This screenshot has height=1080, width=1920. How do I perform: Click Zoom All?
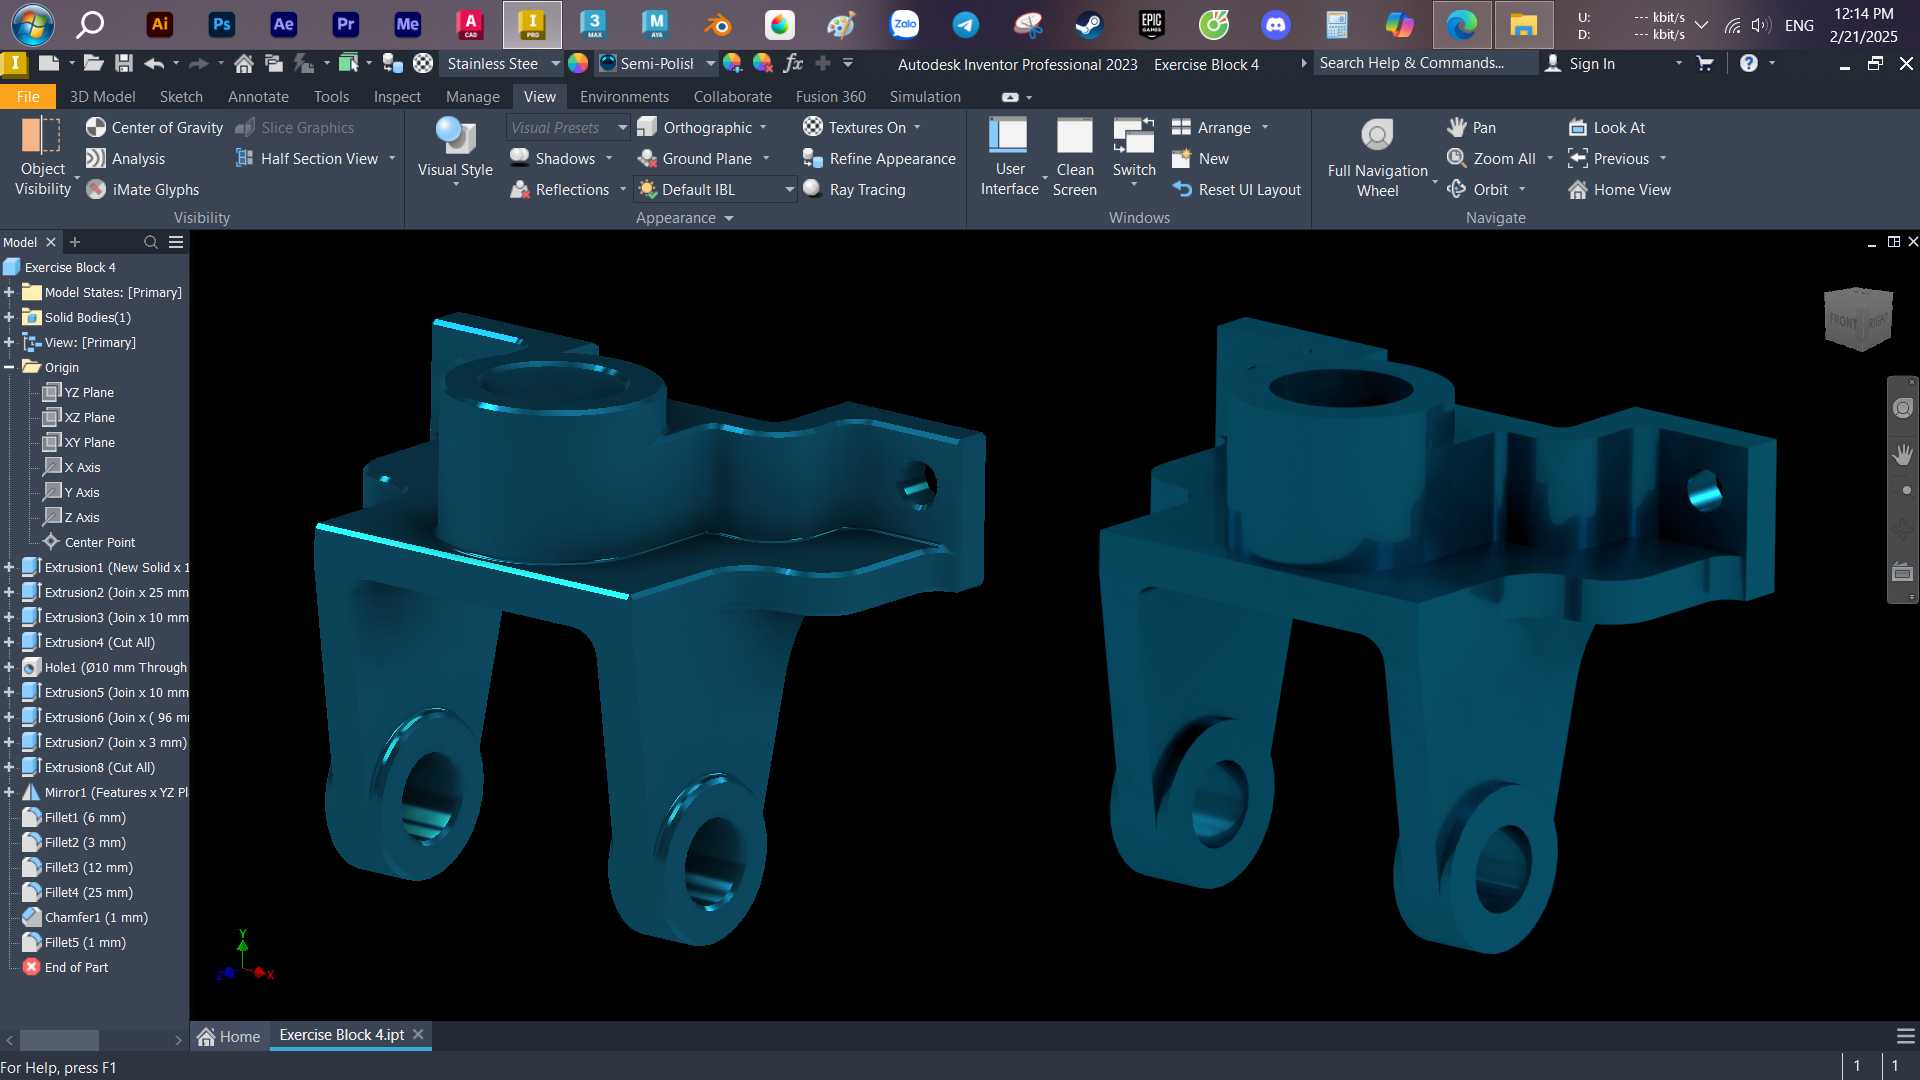tap(1491, 158)
